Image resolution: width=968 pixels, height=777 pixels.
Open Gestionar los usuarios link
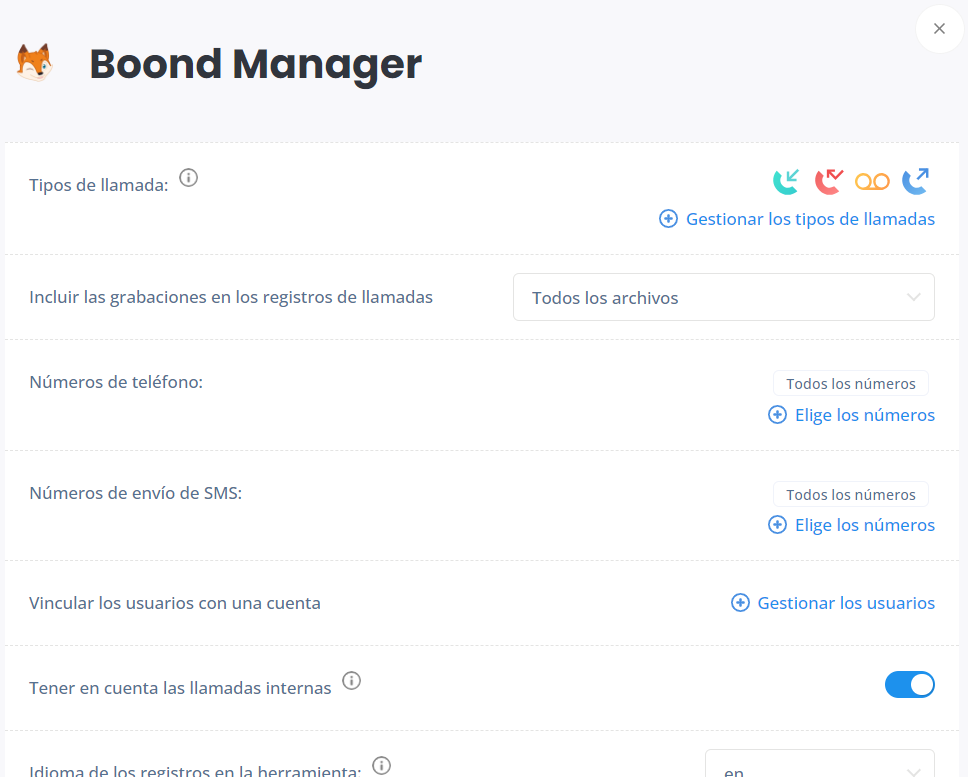[846, 603]
